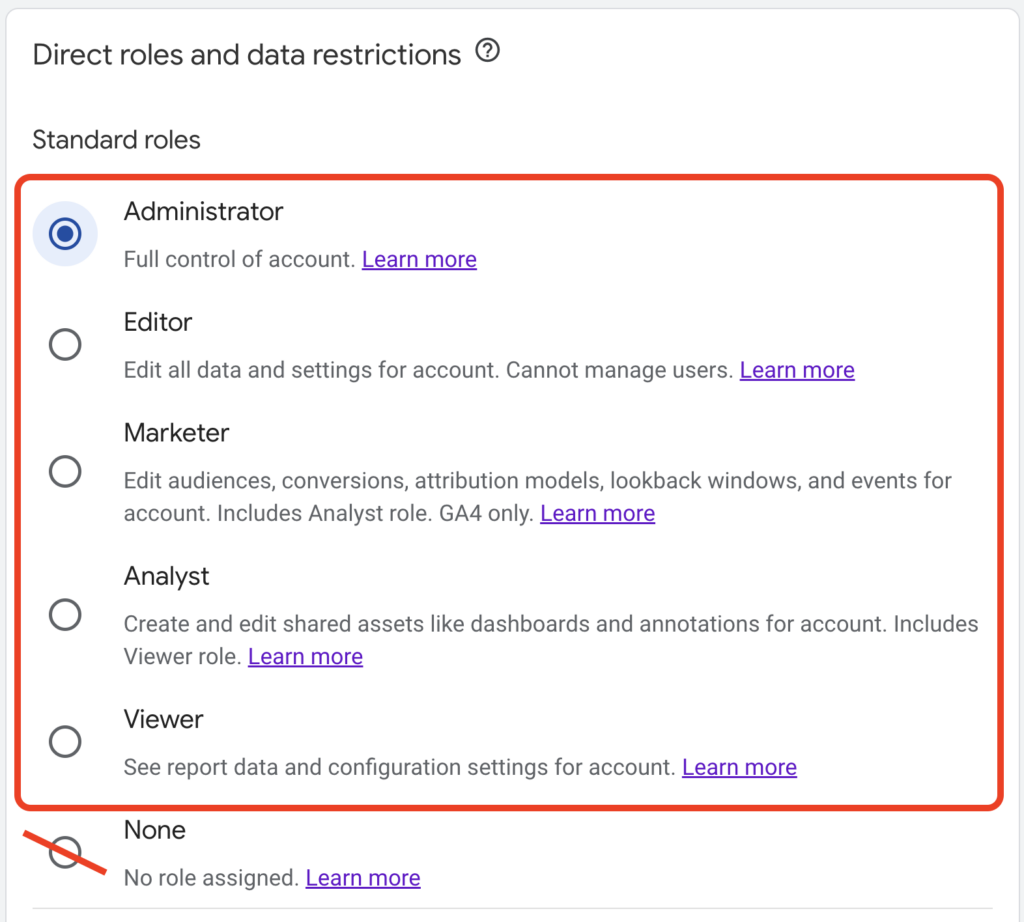Select the Viewer role radio button
This screenshot has height=922, width=1024.
click(x=64, y=741)
